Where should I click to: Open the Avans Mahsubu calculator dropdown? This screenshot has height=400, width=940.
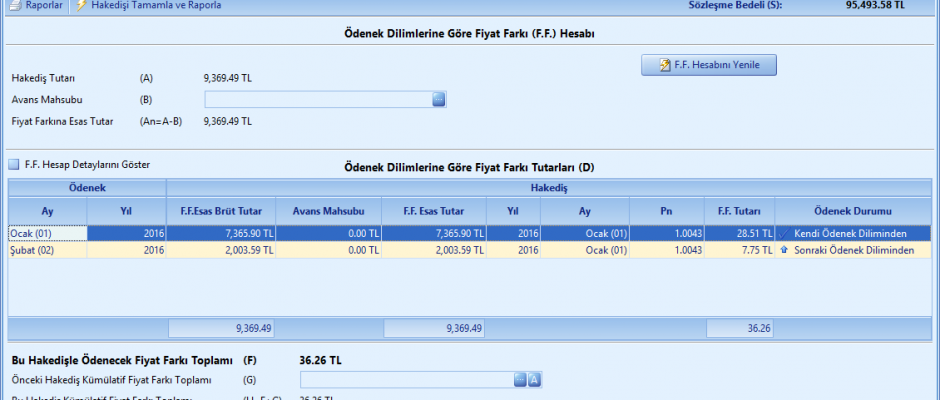click(438, 99)
